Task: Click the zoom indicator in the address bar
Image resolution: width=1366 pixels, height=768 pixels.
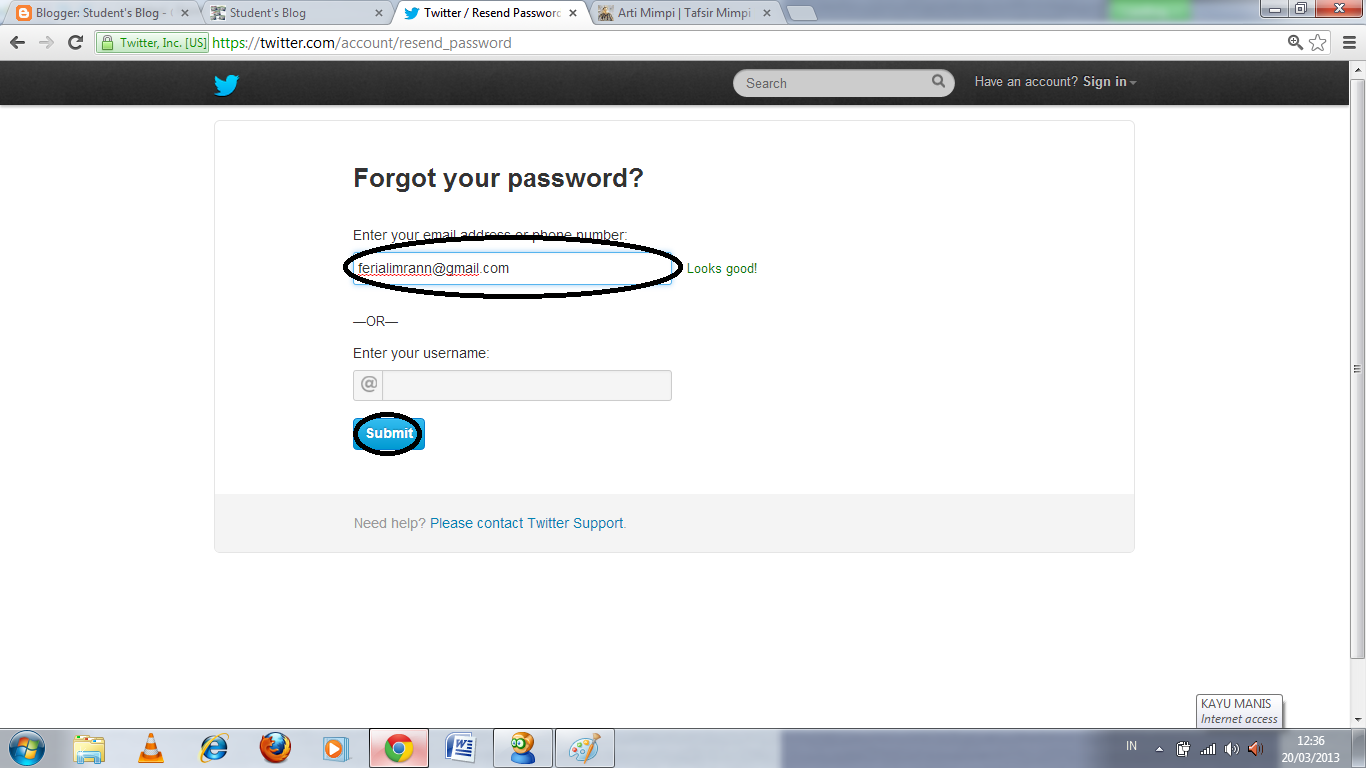Action: click(1295, 42)
